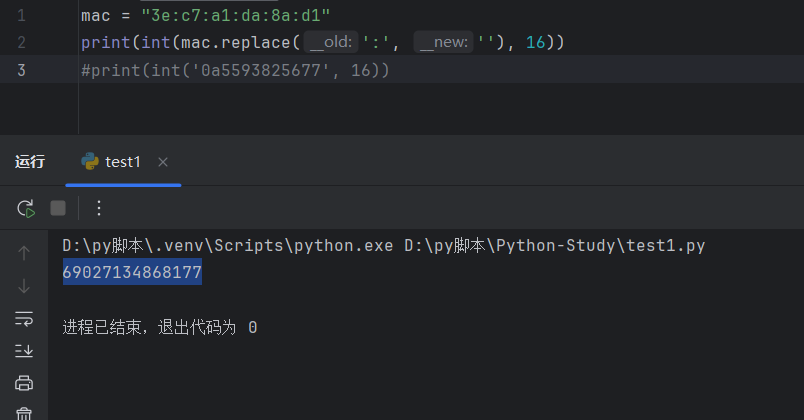
Task: Click the 运行 tool window title
Action: coord(30,162)
